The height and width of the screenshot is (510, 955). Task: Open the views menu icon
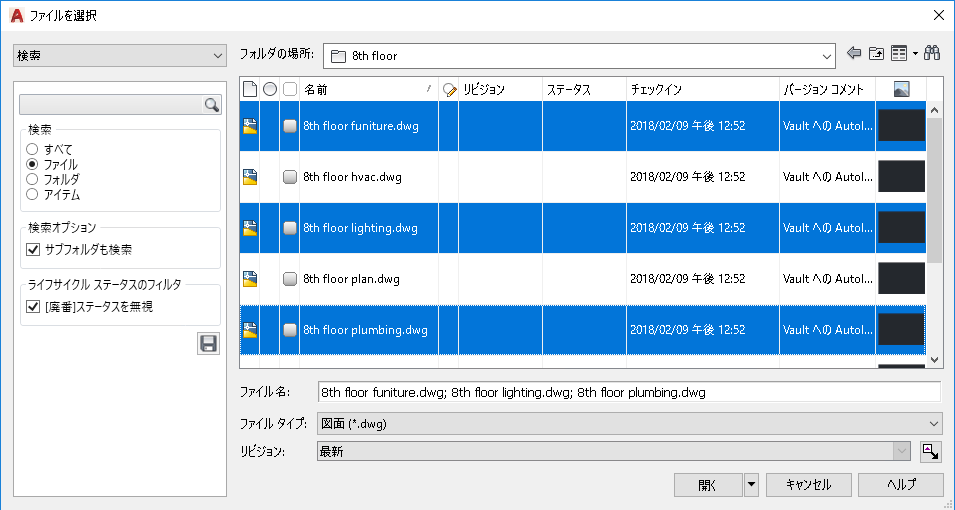(x=899, y=54)
